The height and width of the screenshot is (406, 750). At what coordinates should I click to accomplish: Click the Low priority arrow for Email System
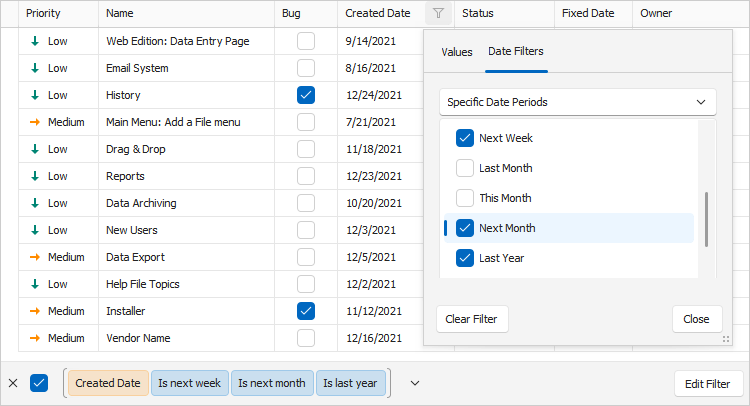click(x=35, y=68)
